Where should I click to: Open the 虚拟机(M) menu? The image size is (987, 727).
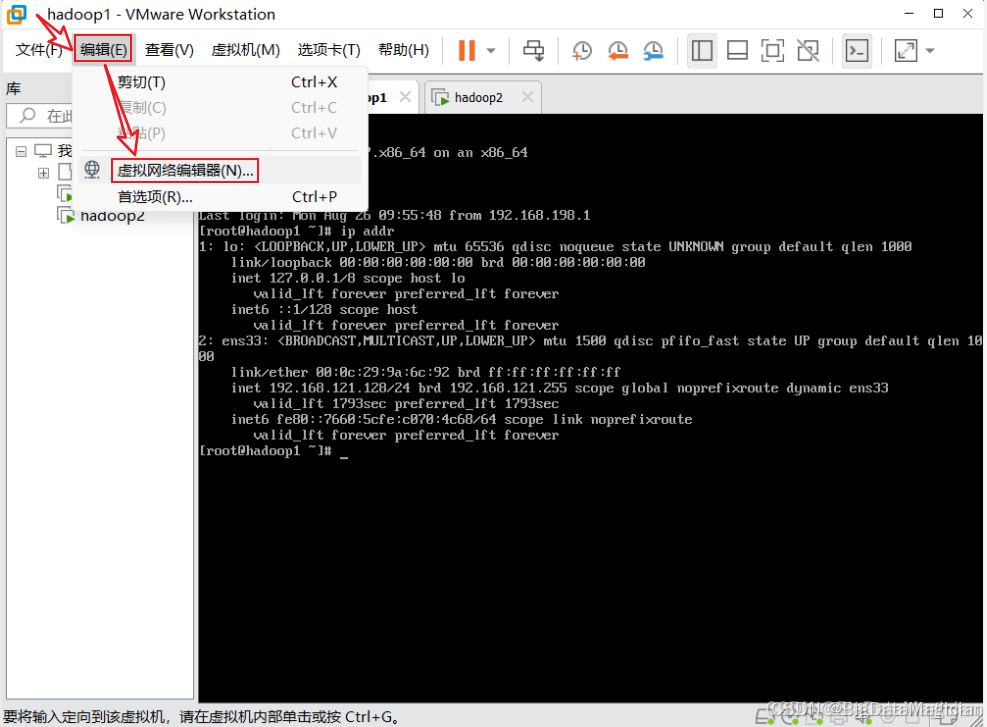[x=245, y=50]
